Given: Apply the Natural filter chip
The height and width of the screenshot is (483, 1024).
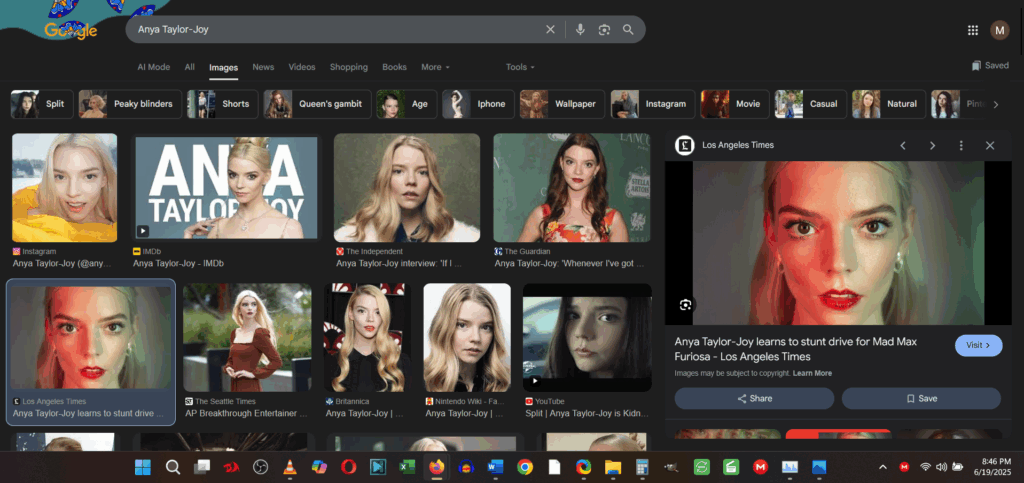Looking at the screenshot, I should click(888, 104).
